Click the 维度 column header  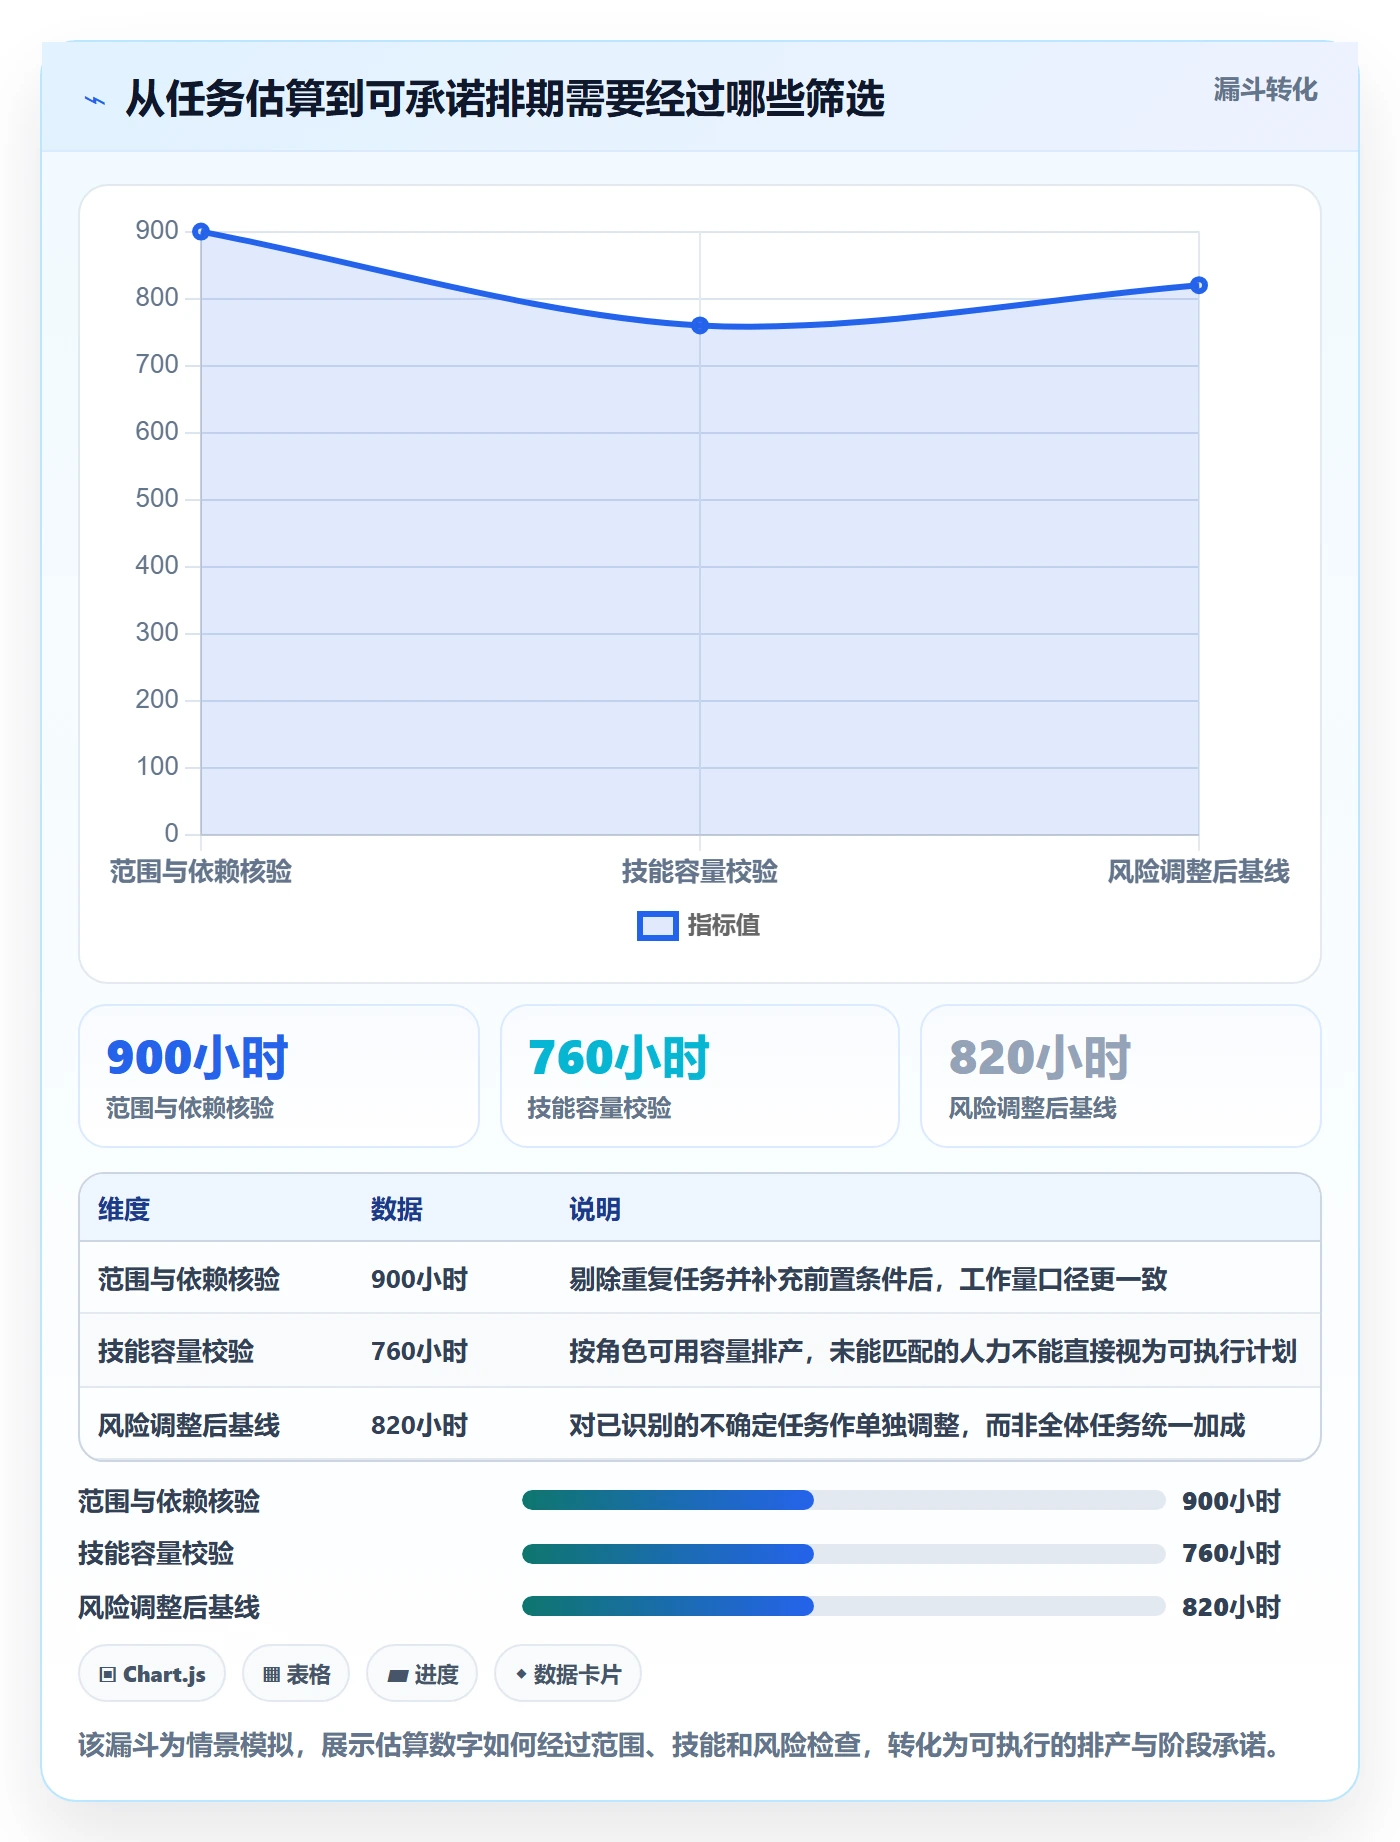tap(124, 1209)
